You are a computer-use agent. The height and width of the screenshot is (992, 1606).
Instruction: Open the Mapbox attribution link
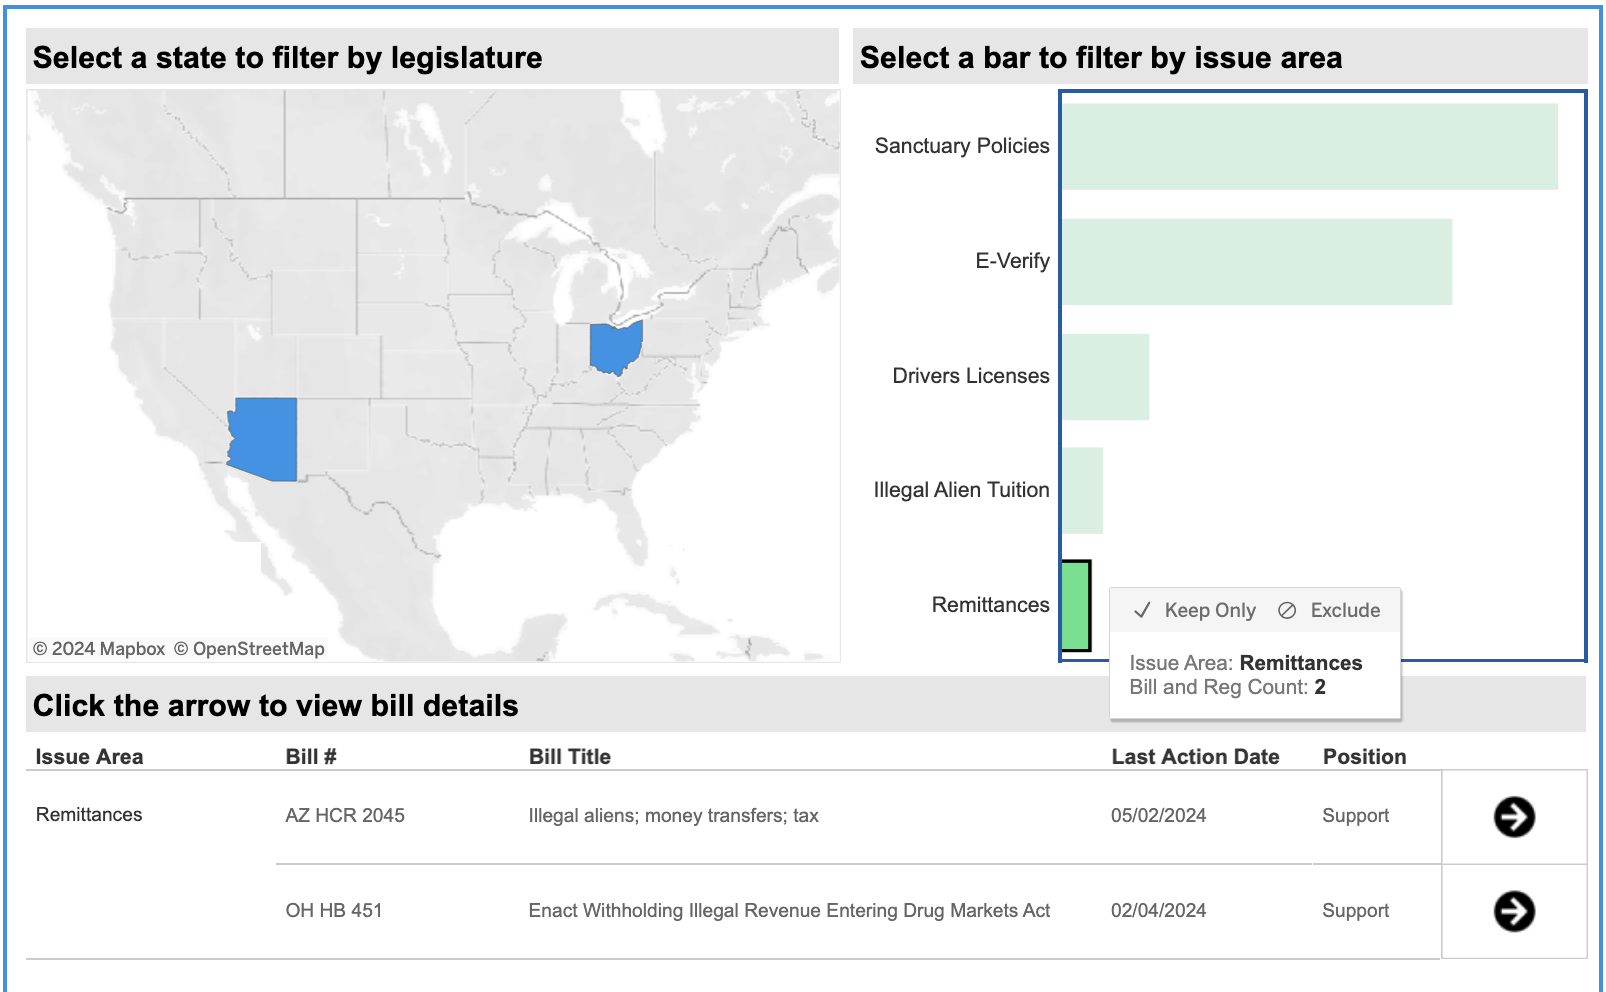[108, 649]
